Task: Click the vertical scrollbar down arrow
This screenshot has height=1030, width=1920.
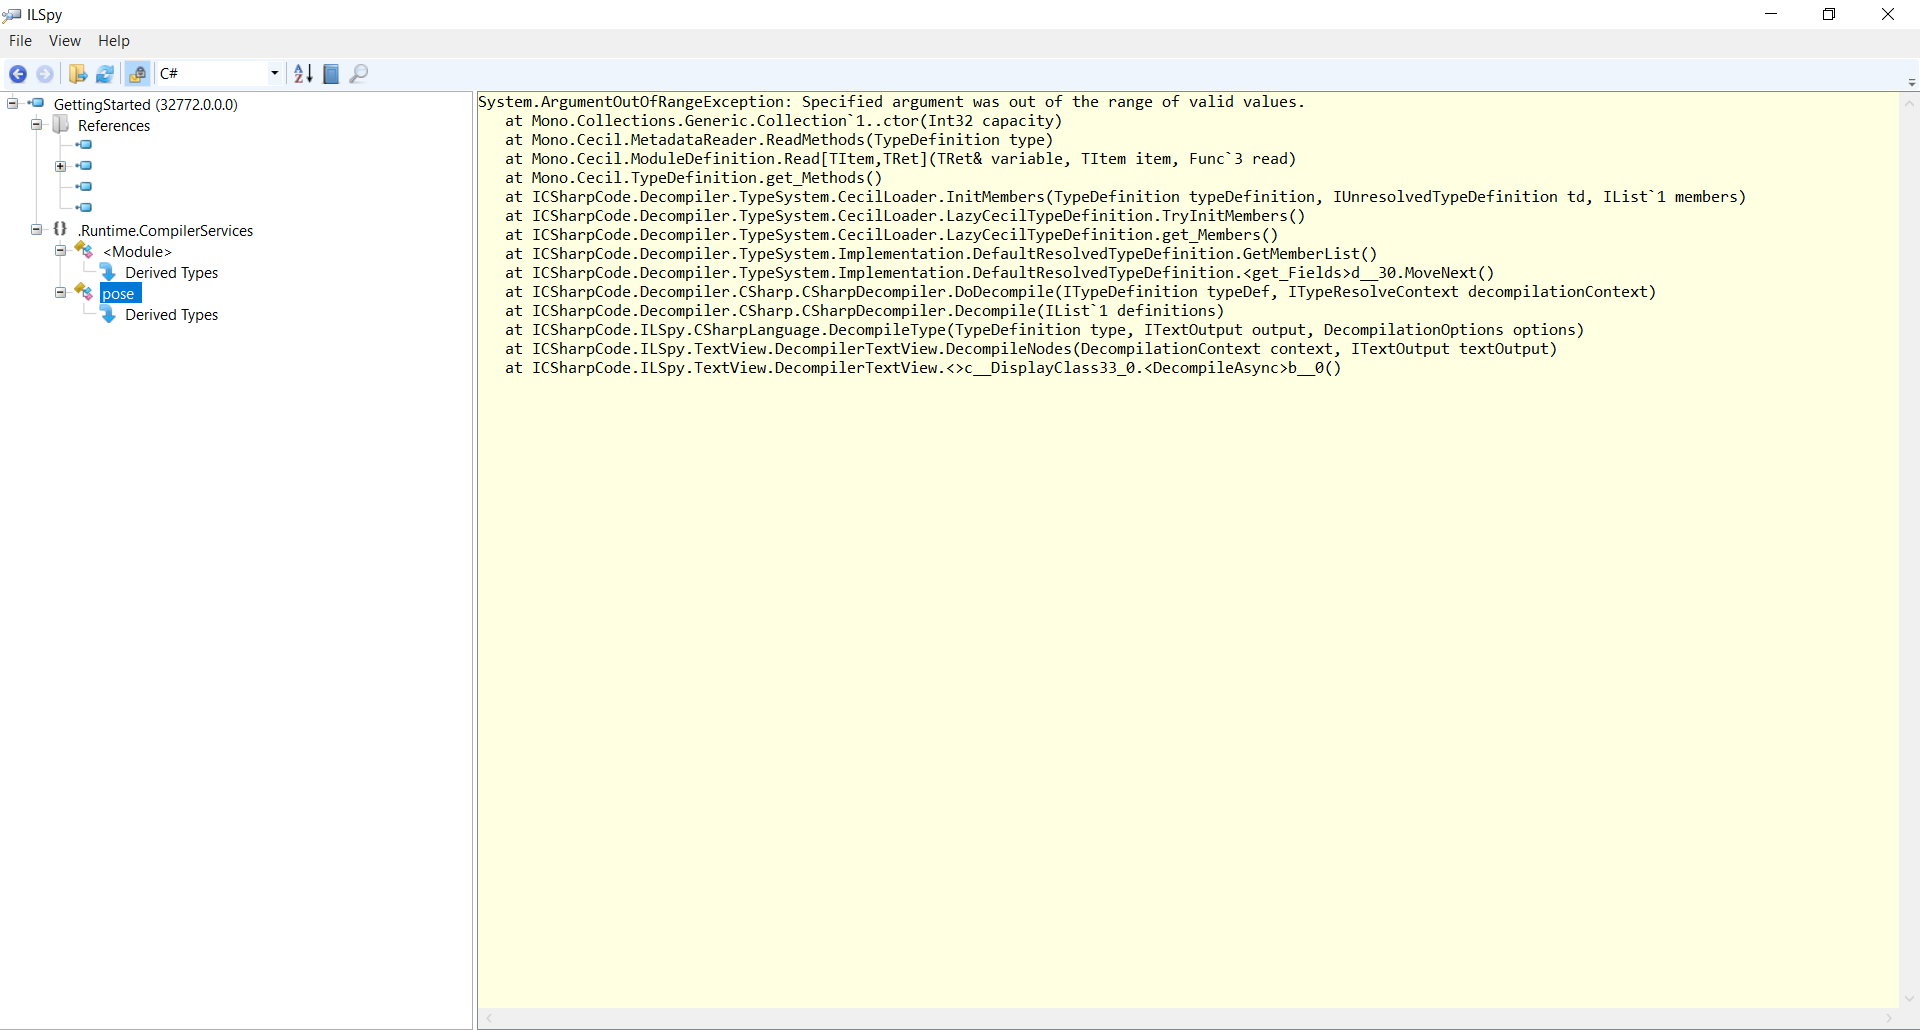Action: (x=1909, y=999)
